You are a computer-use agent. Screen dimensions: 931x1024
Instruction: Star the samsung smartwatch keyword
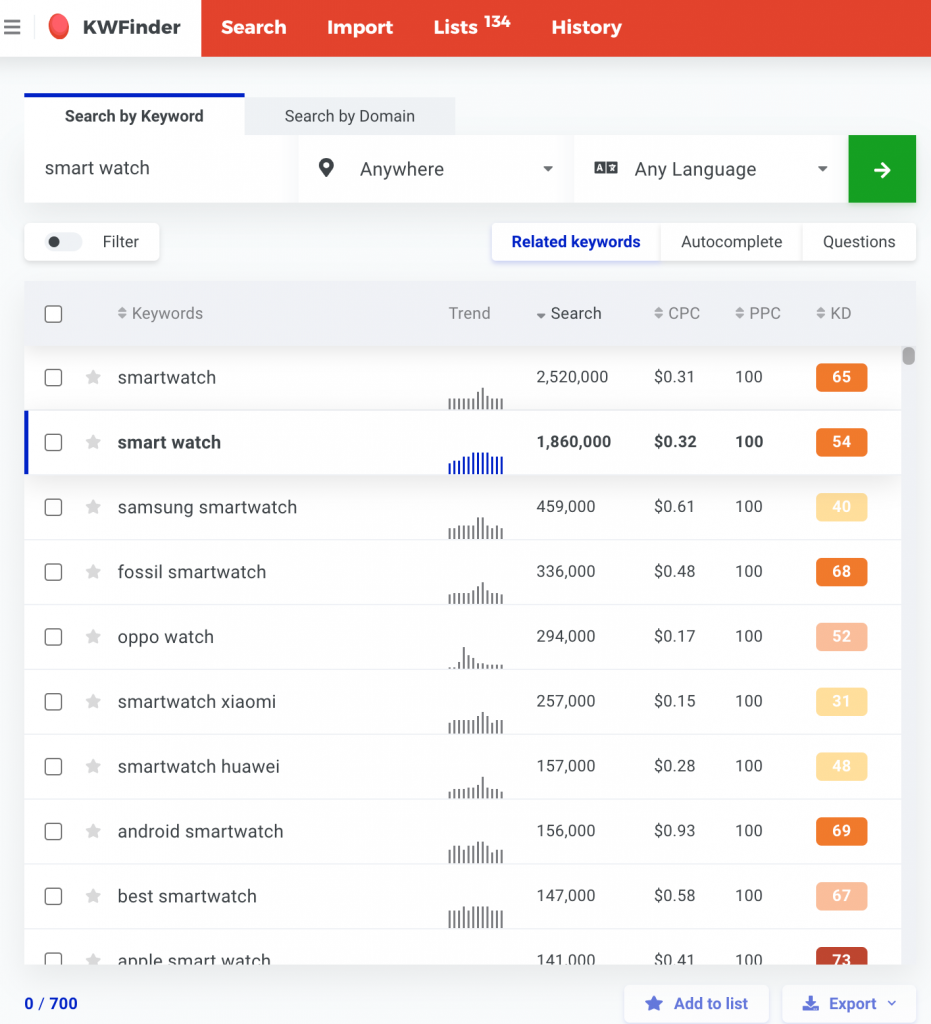(93, 507)
